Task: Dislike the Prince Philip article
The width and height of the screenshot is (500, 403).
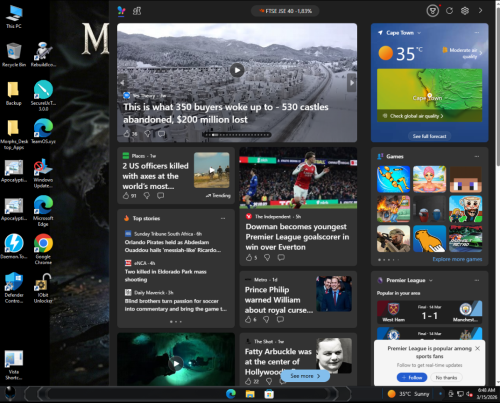Action: pos(266,319)
